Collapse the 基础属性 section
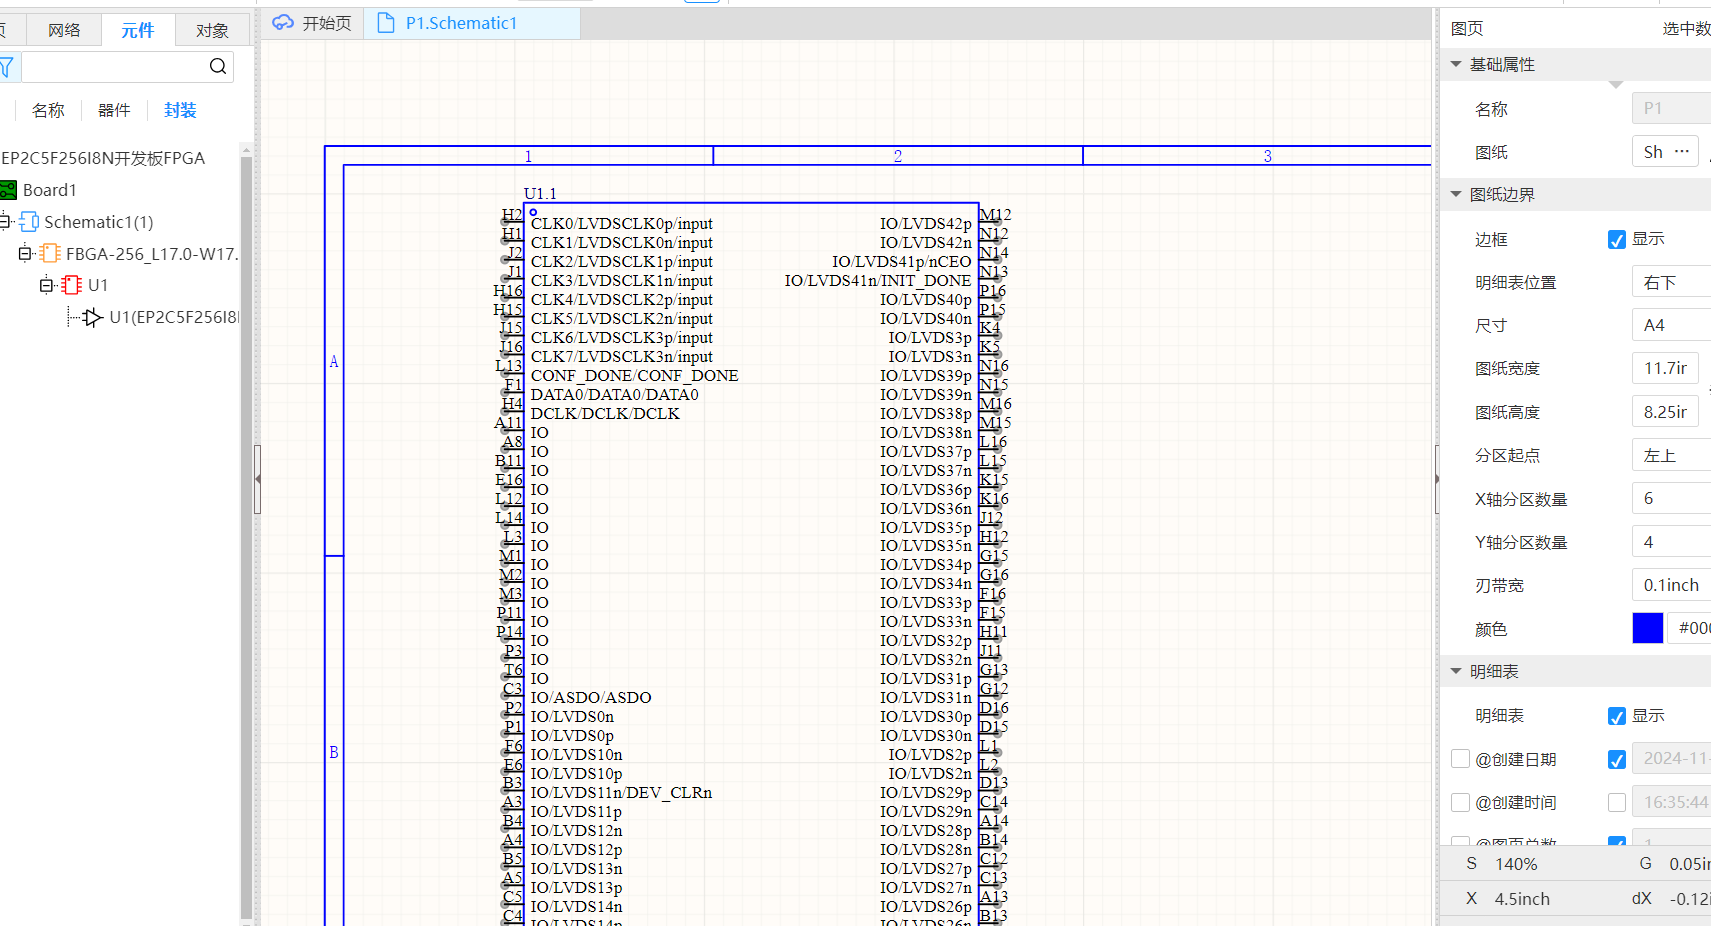Screen dimensions: 1711x926 [1456, 65]
